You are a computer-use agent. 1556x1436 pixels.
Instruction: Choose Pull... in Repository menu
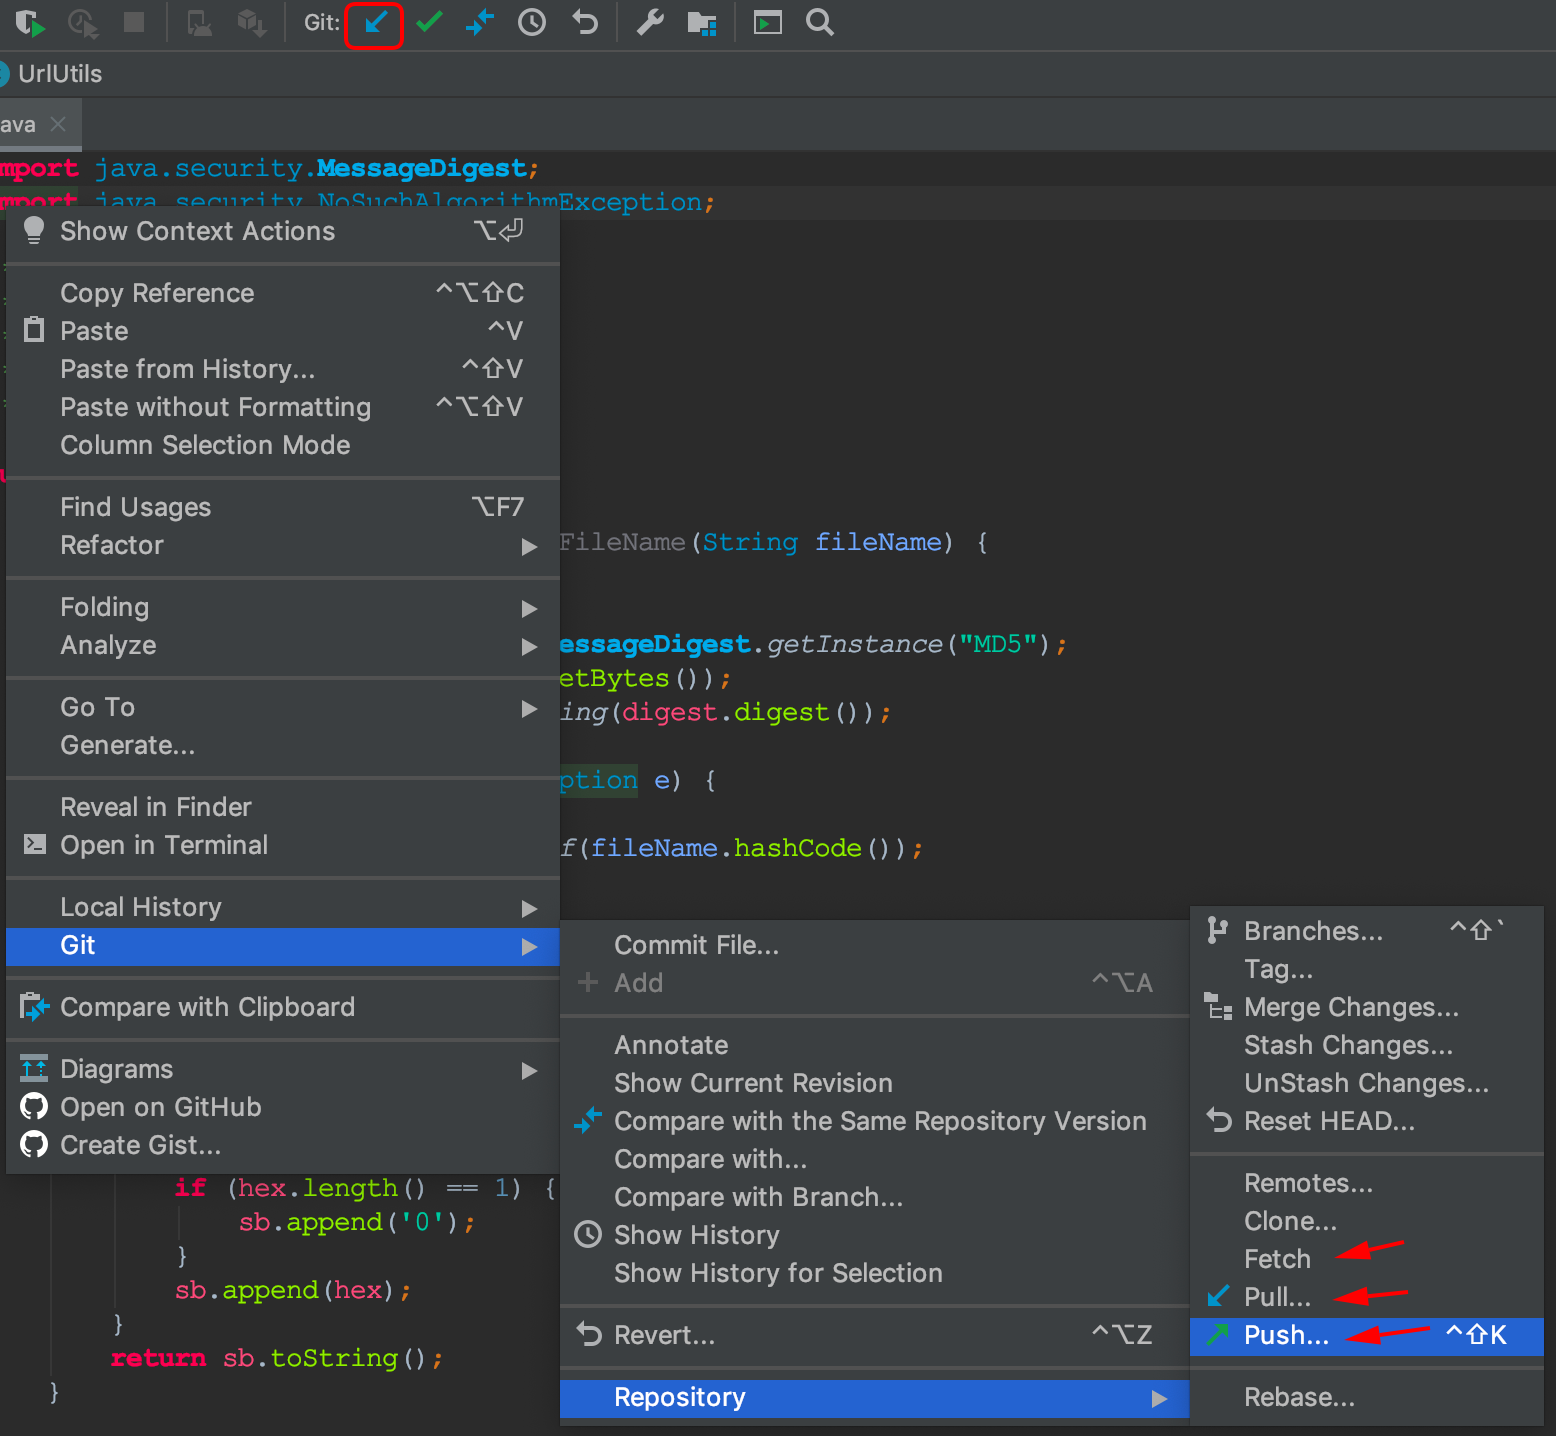pyautogui.click(x=1367, y=1297)
